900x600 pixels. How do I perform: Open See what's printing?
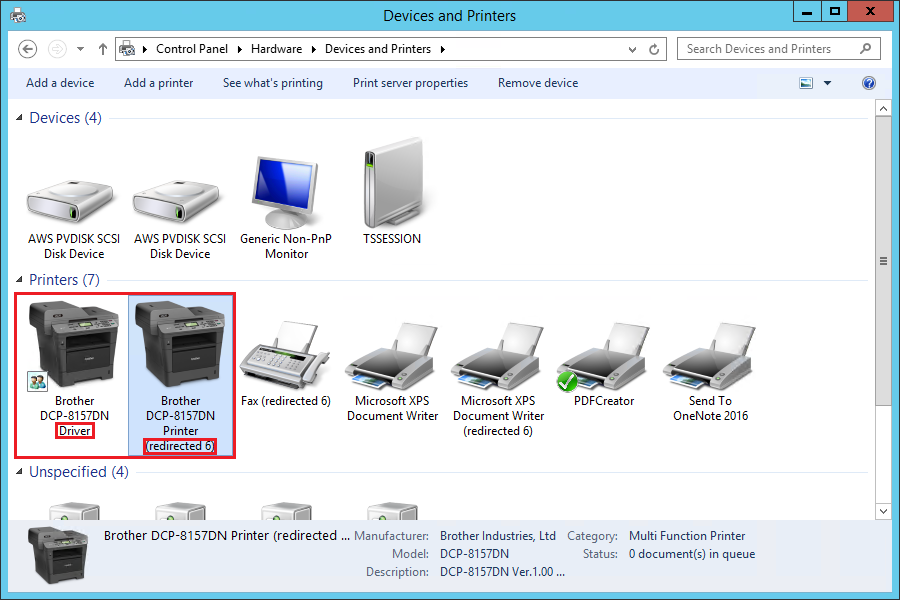pos(273,83)
